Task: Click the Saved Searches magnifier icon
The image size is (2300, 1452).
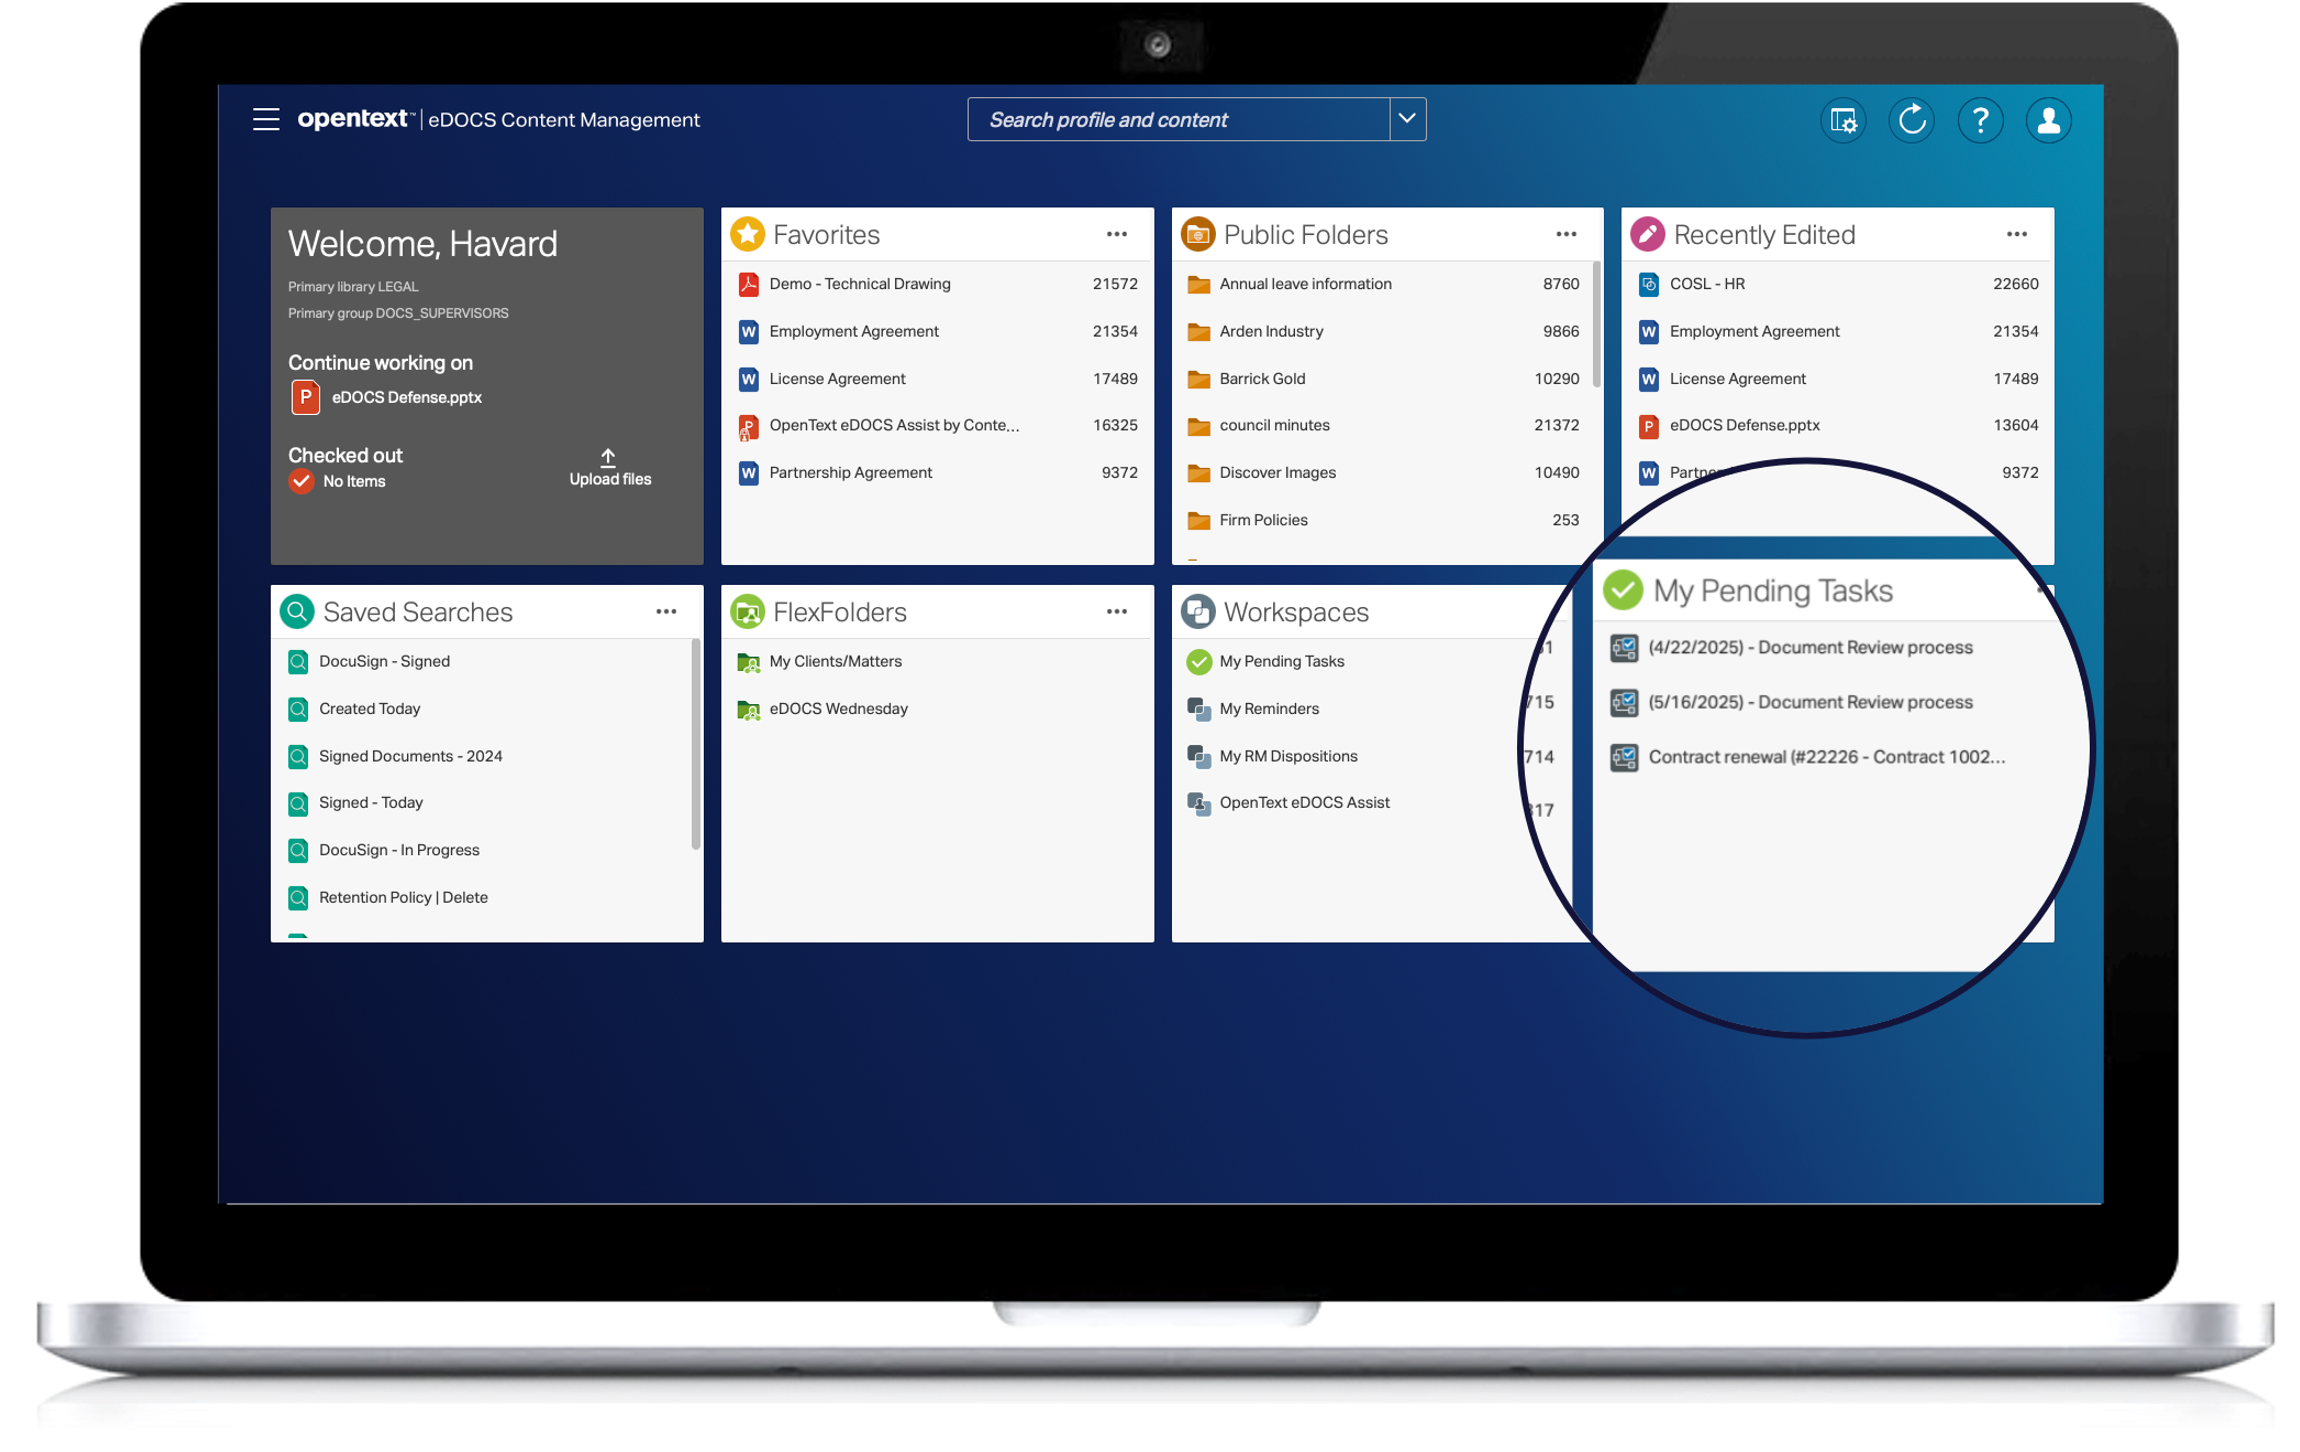Action: pos(297,611)
